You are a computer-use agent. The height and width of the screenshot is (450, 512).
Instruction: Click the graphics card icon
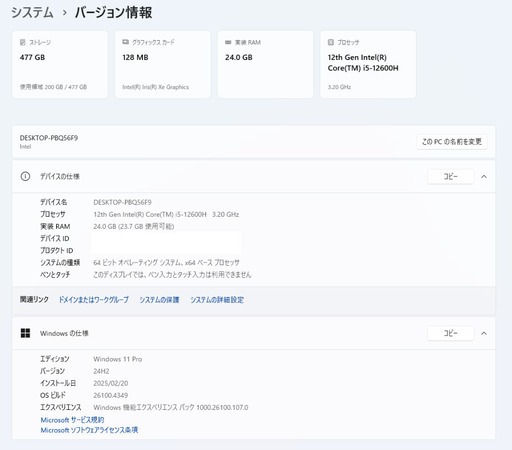click(125, 42)
